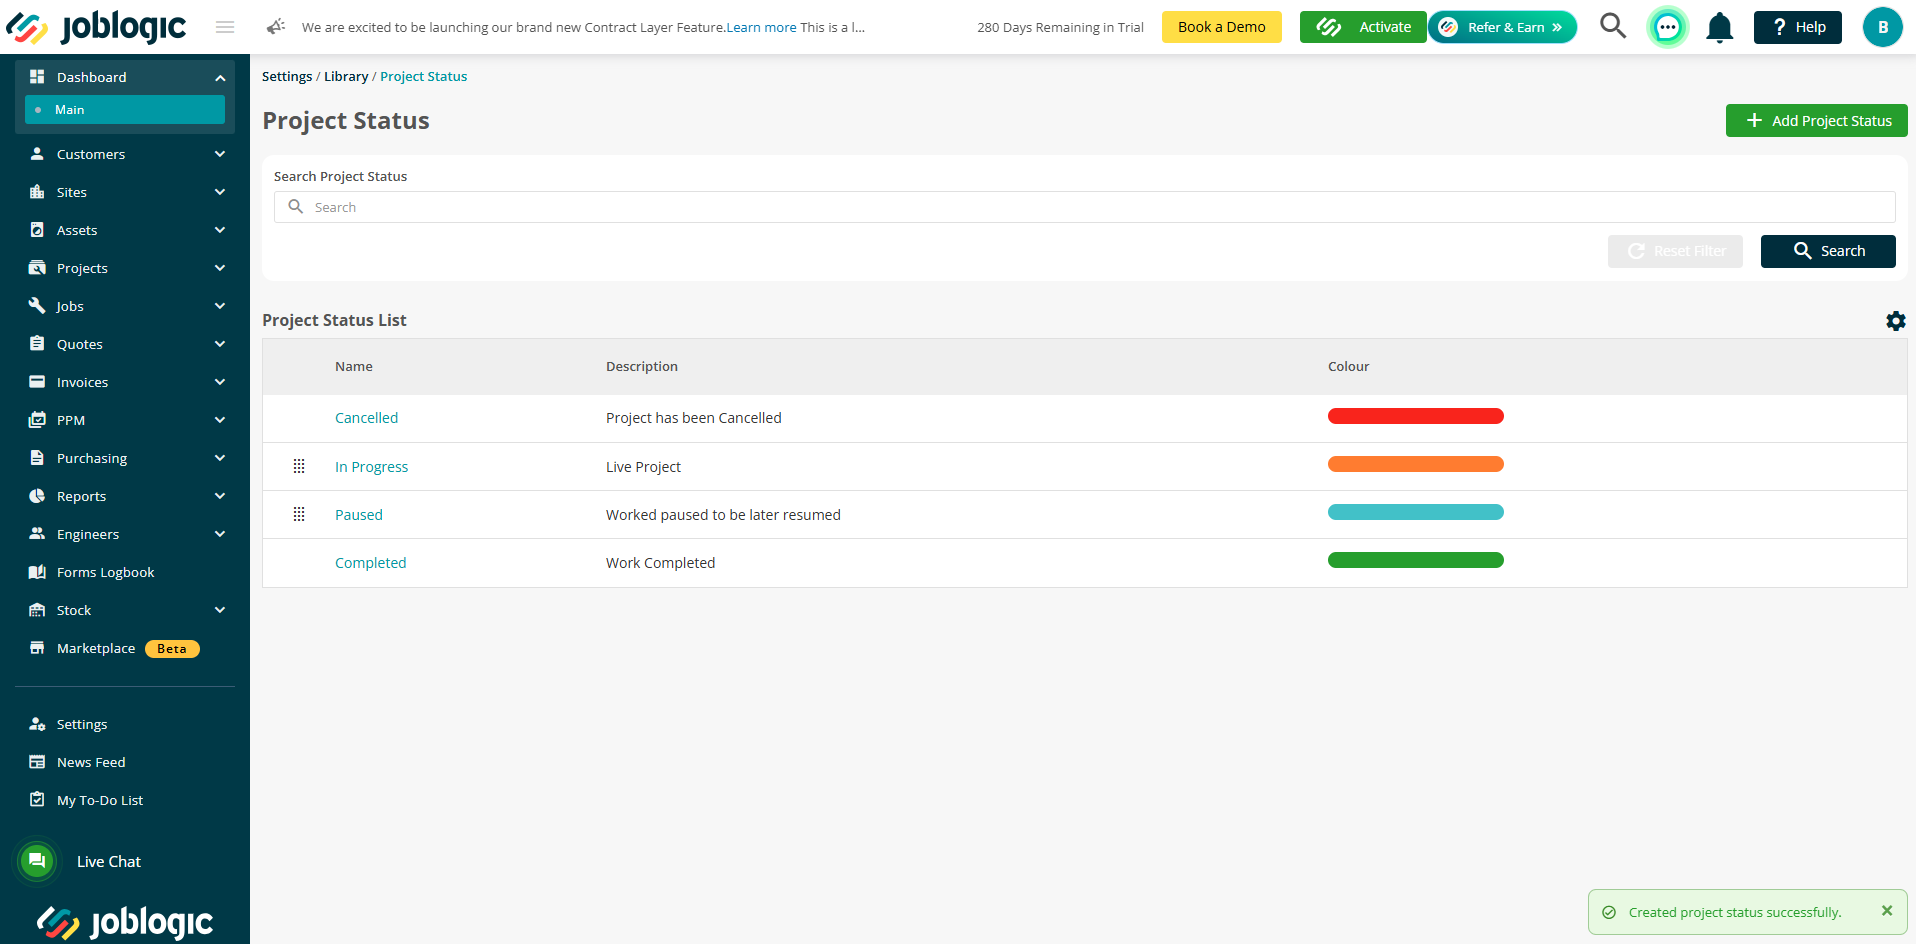
Task: Click the green Completed colour bar
Action: click(1415, 560)
